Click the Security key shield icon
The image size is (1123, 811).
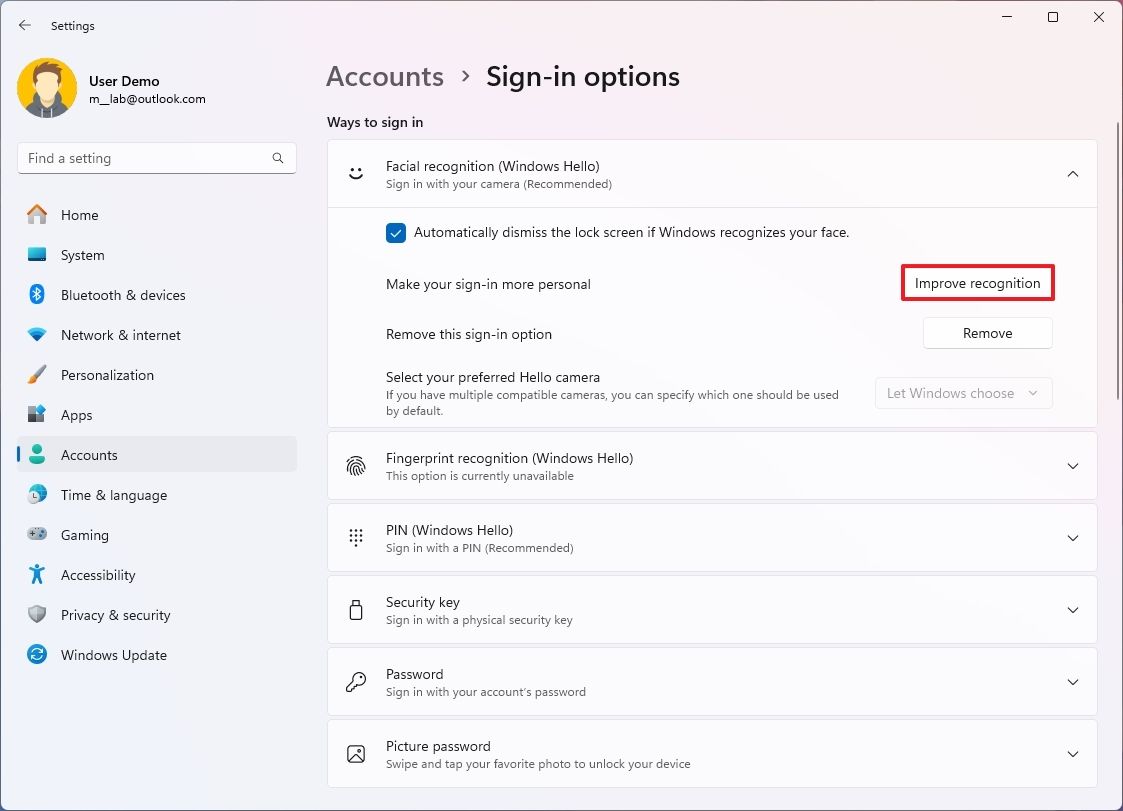coord(356,609)
